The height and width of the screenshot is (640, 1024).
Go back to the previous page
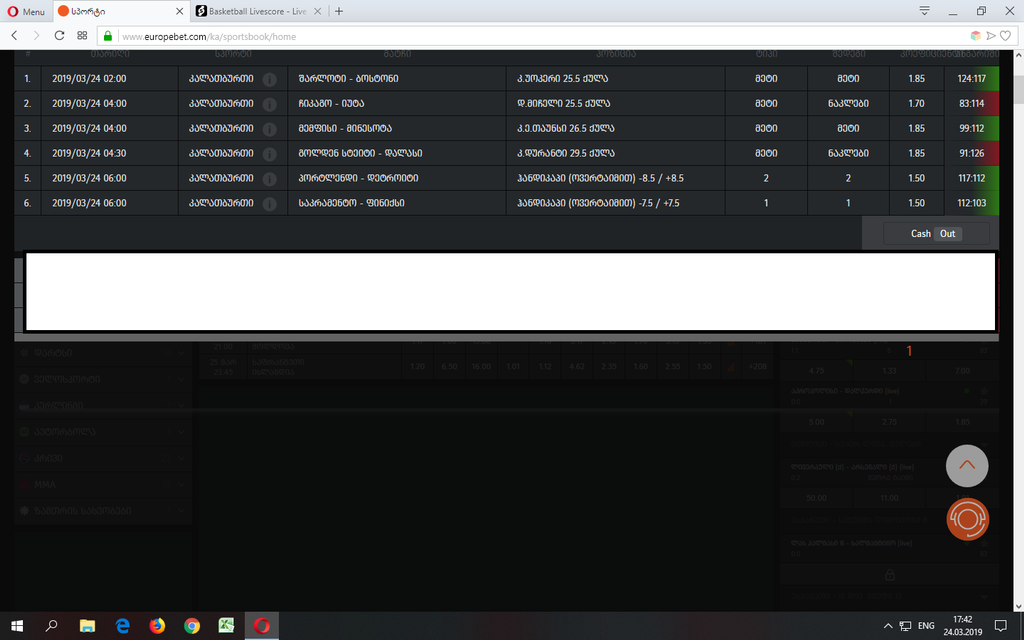(14, 36)
